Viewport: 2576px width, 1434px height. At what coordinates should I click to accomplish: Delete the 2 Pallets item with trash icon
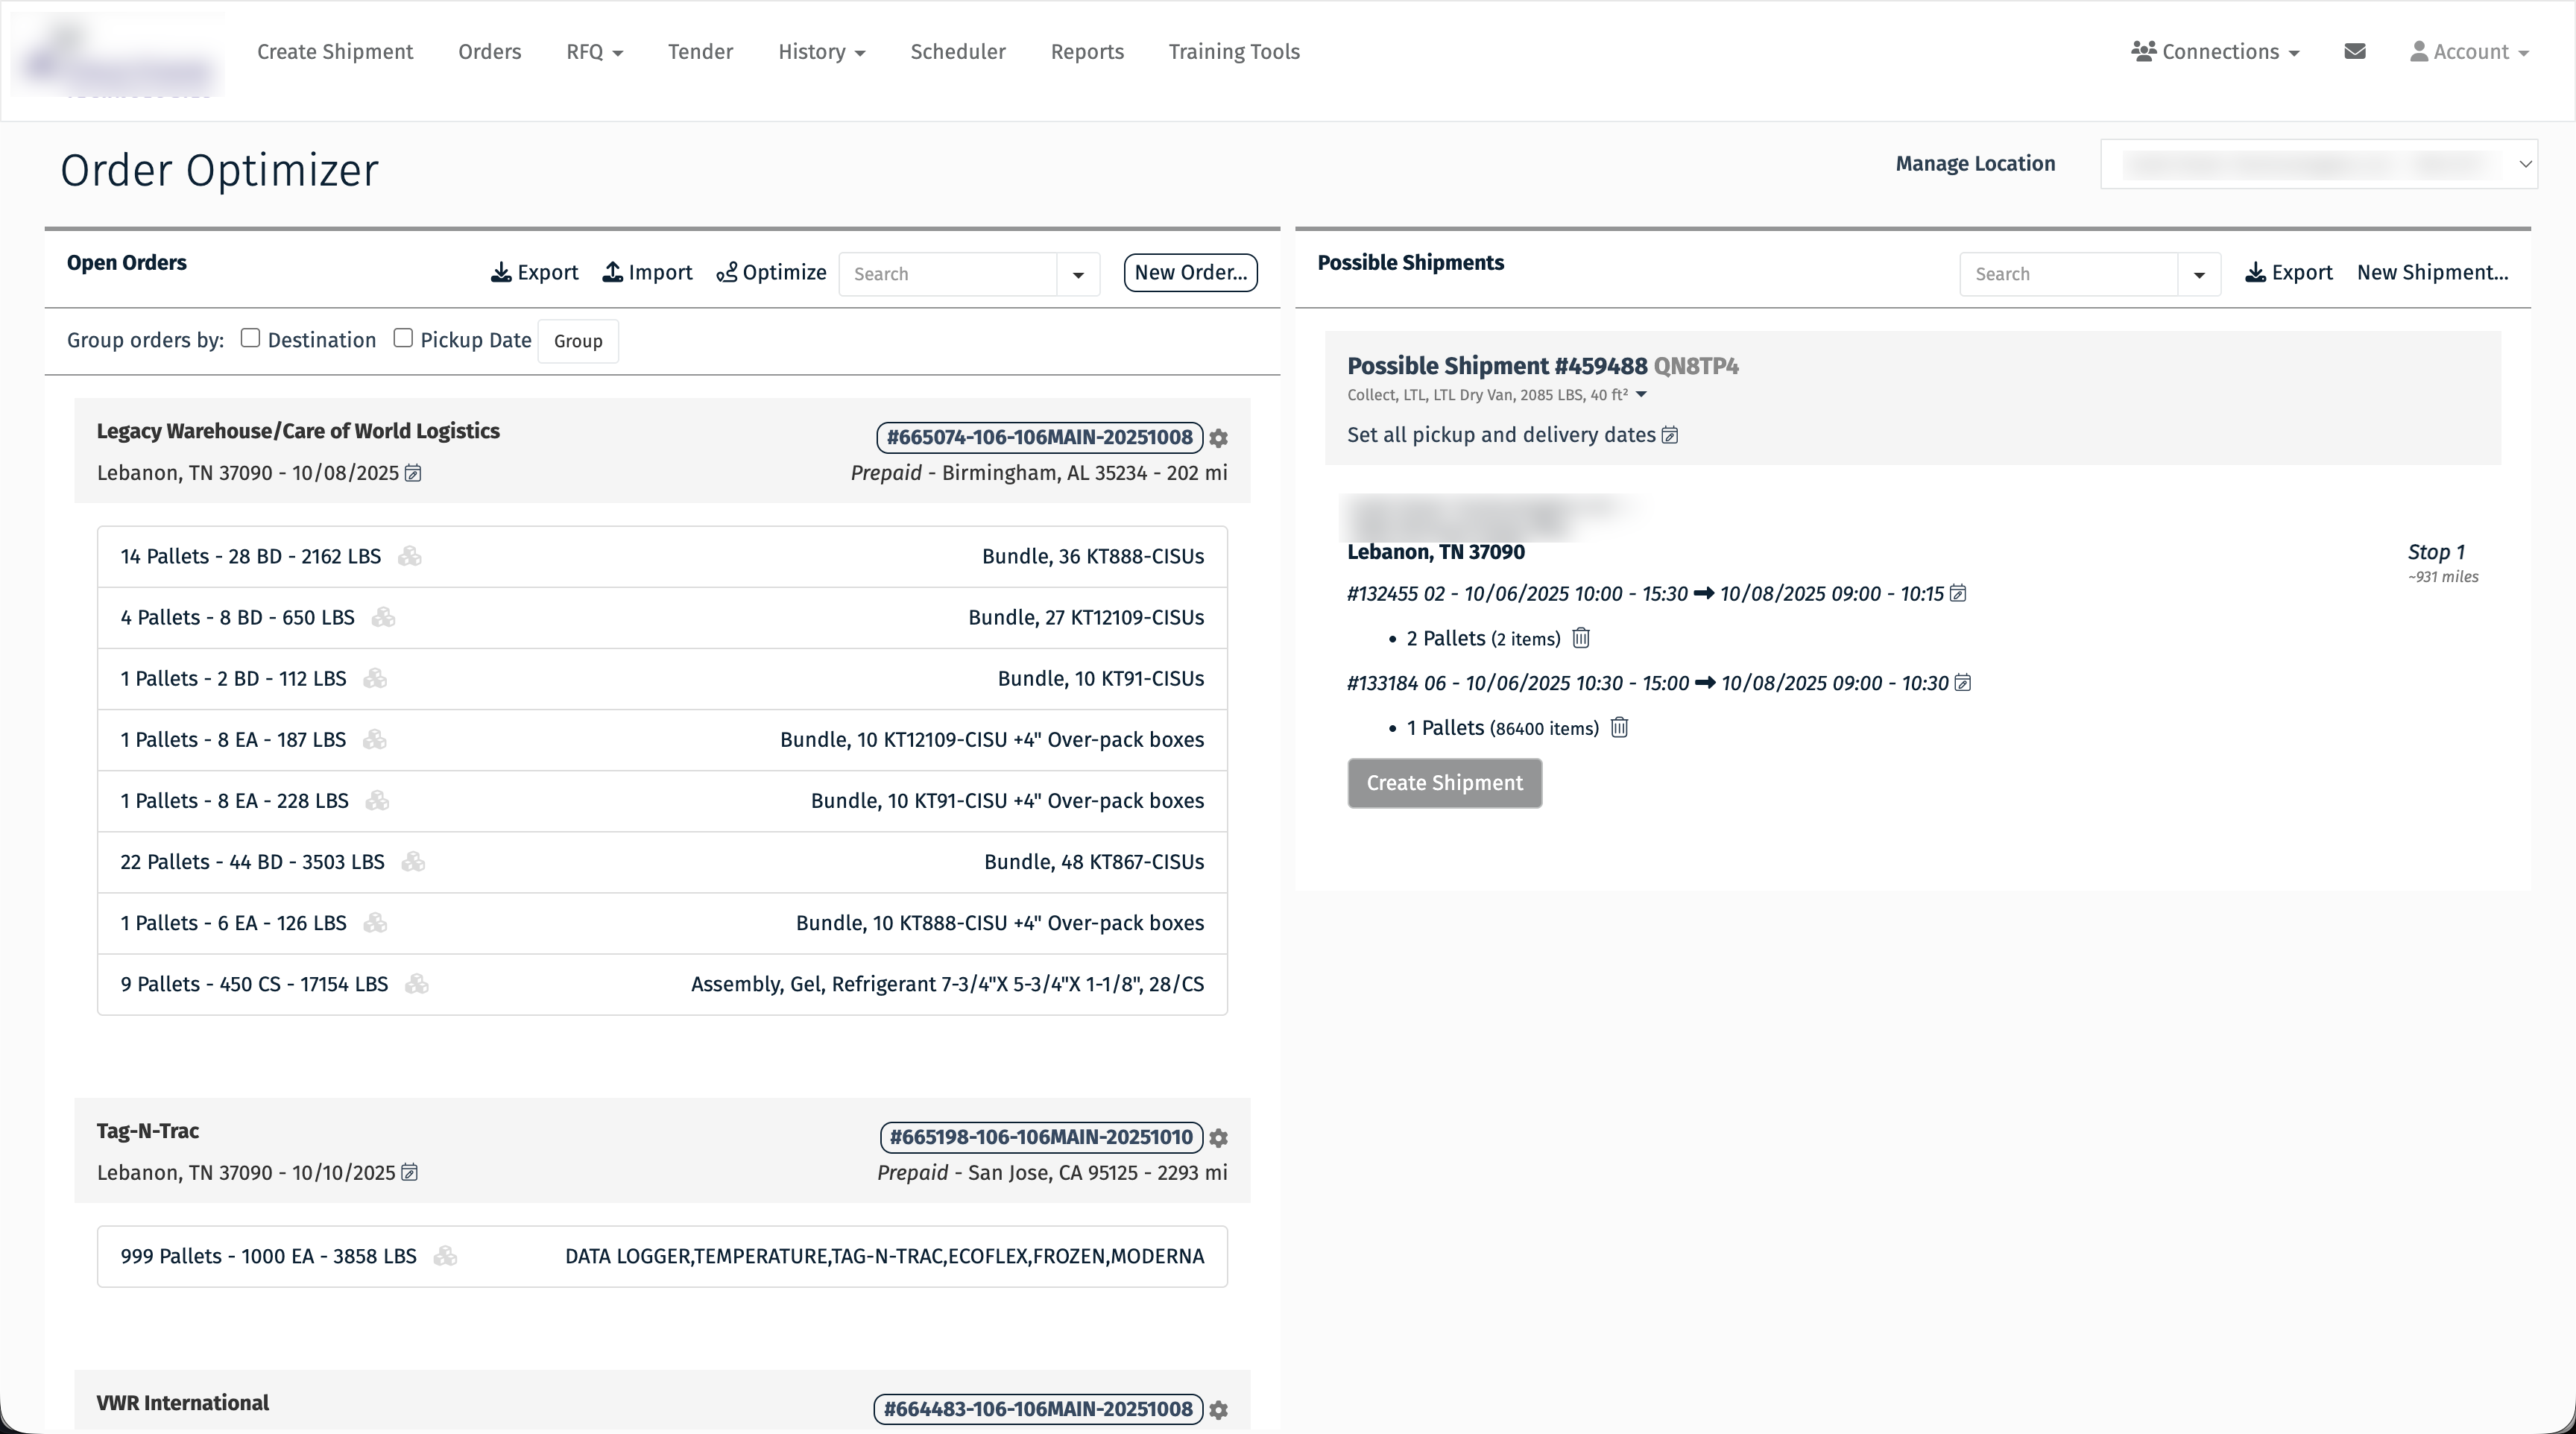coord(1581,638)
